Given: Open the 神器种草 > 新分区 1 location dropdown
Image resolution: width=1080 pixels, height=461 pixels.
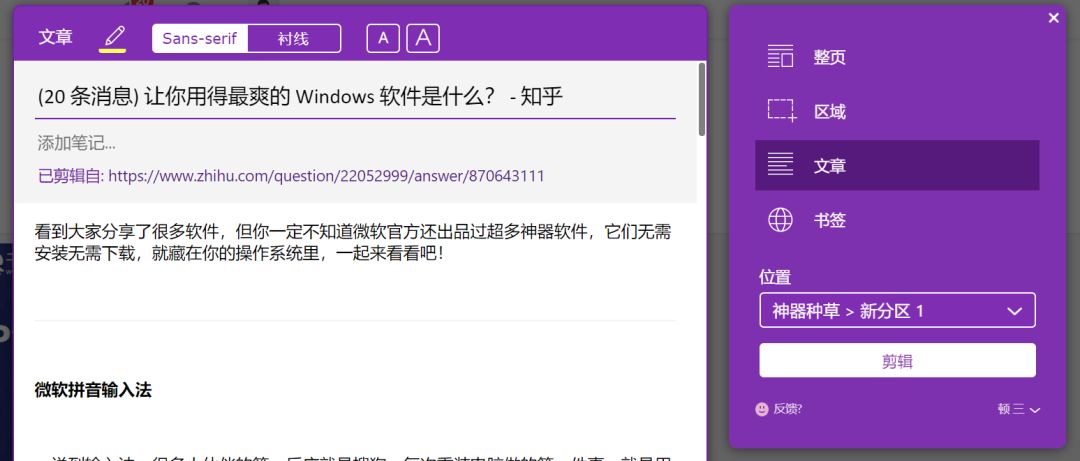Looking at the screenshot, I should click(x=897, y=311).
